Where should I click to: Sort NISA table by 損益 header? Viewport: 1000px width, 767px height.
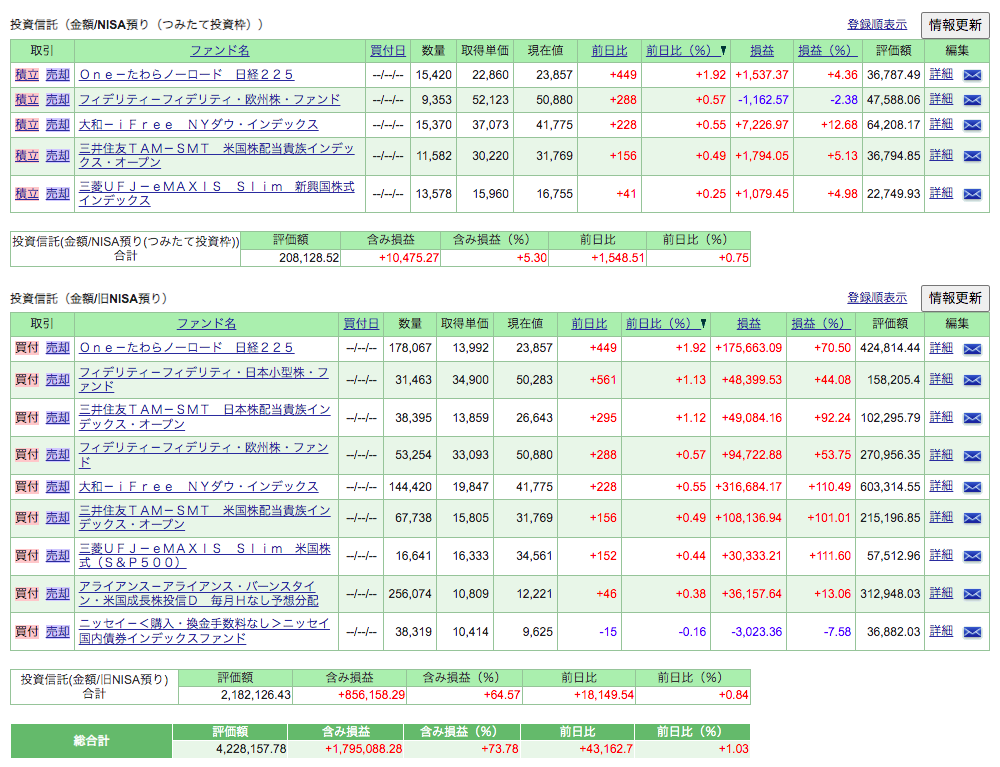coord(761,50)
